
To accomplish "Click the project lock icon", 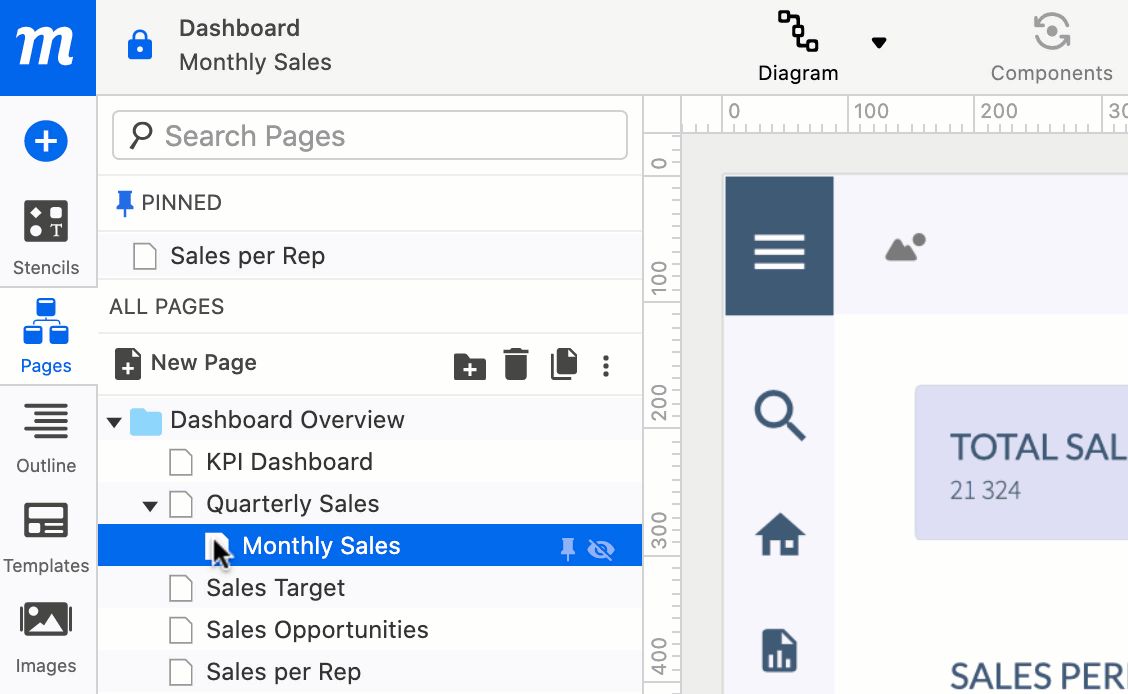I will click(140, 46).
